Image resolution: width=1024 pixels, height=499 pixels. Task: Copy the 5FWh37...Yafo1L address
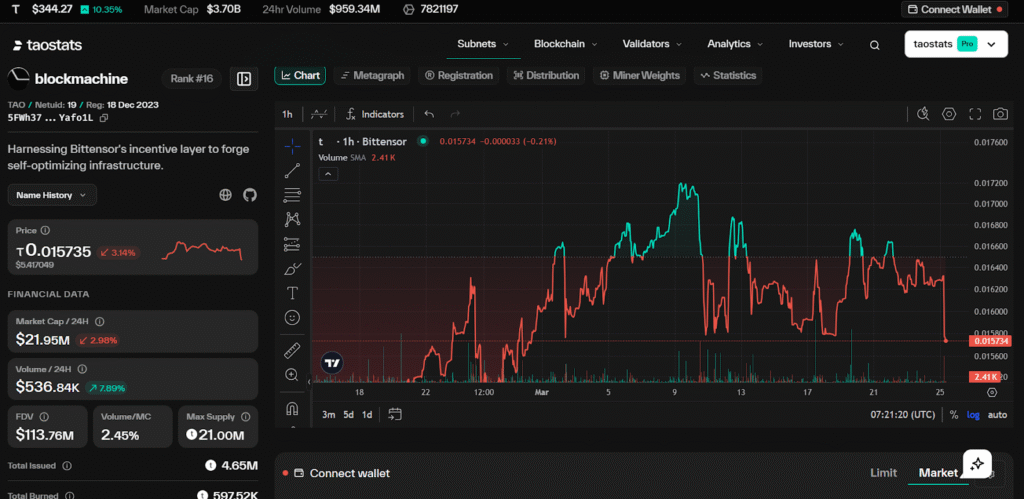click(x=104, y=118)
